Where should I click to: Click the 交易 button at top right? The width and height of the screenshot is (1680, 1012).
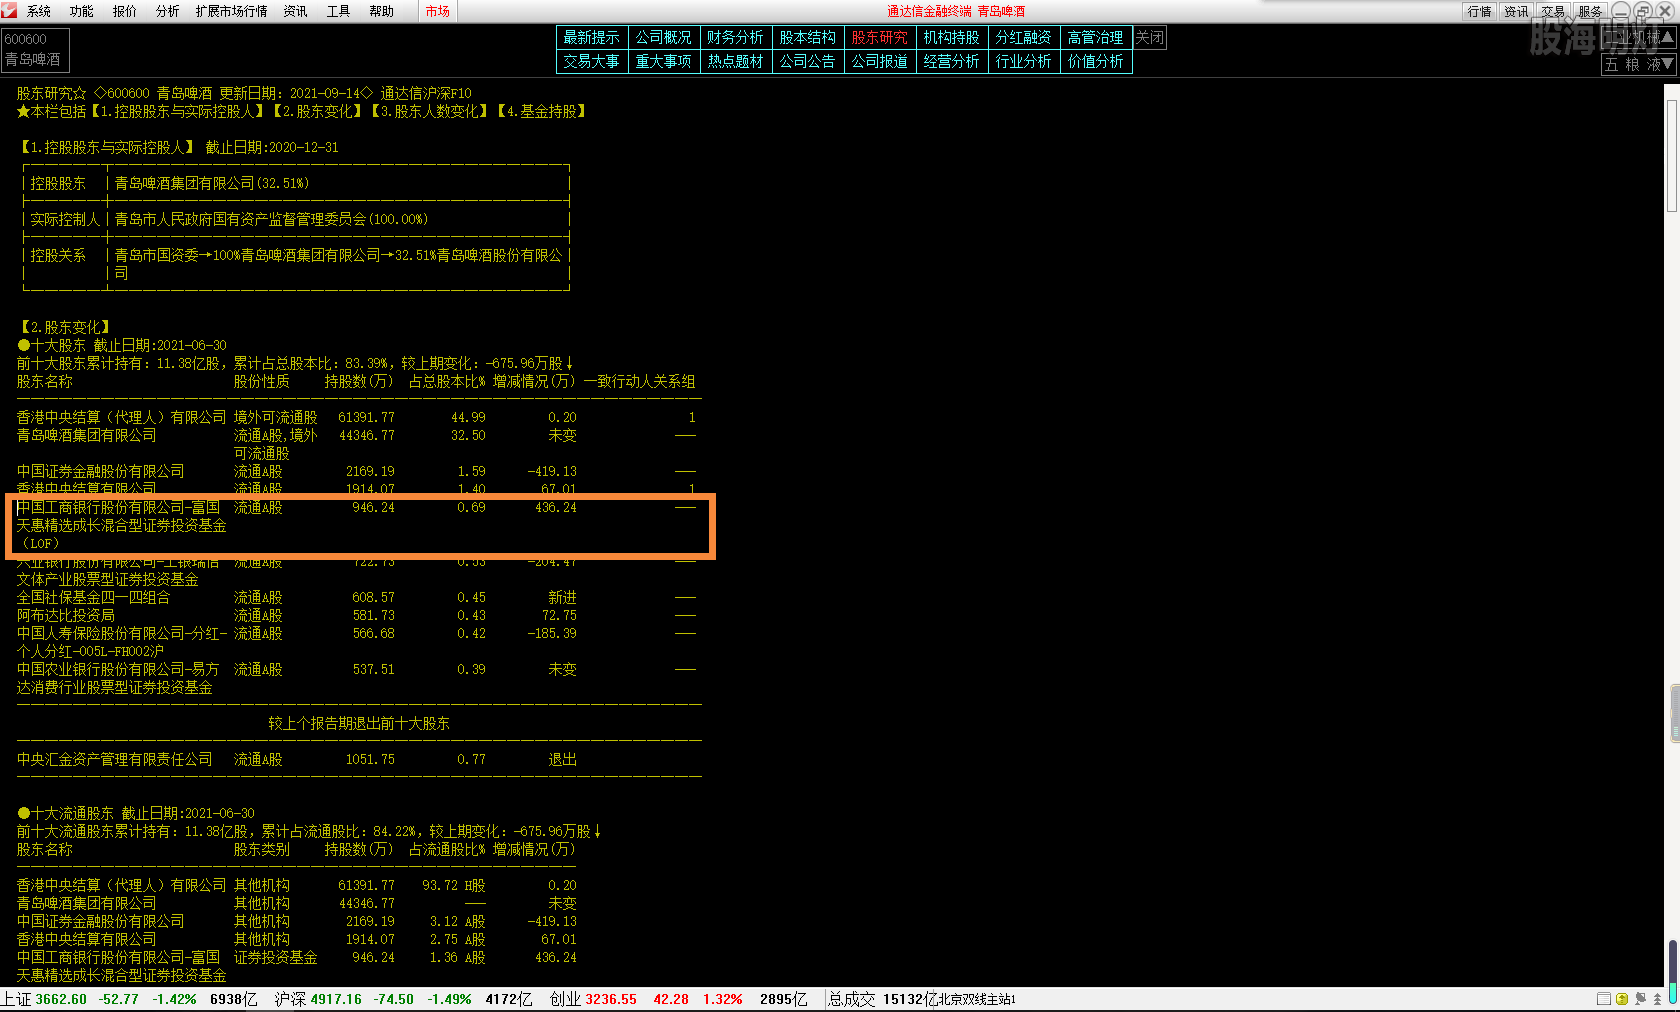tap(1553, 11)
